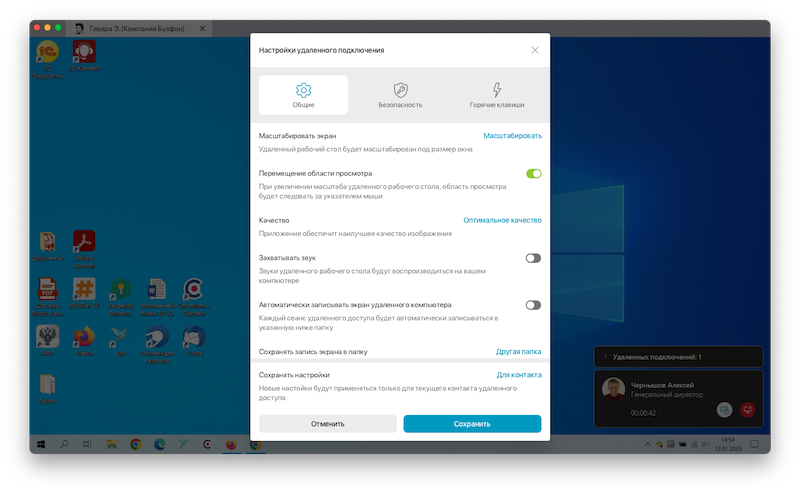Disable the Перемещение области просмотра toggle
800x493 pixels.
click(533, 173)
